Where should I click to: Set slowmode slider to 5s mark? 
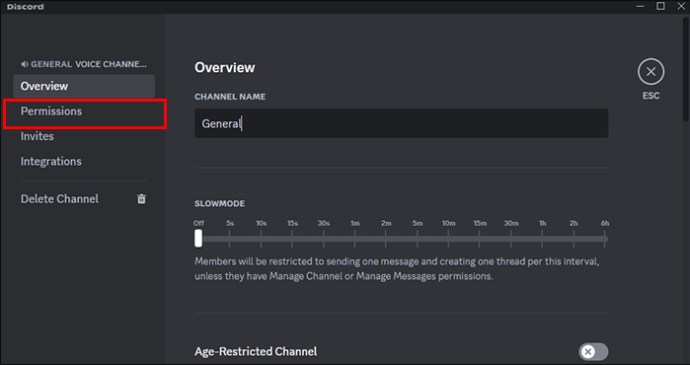[x=230, y=239]
